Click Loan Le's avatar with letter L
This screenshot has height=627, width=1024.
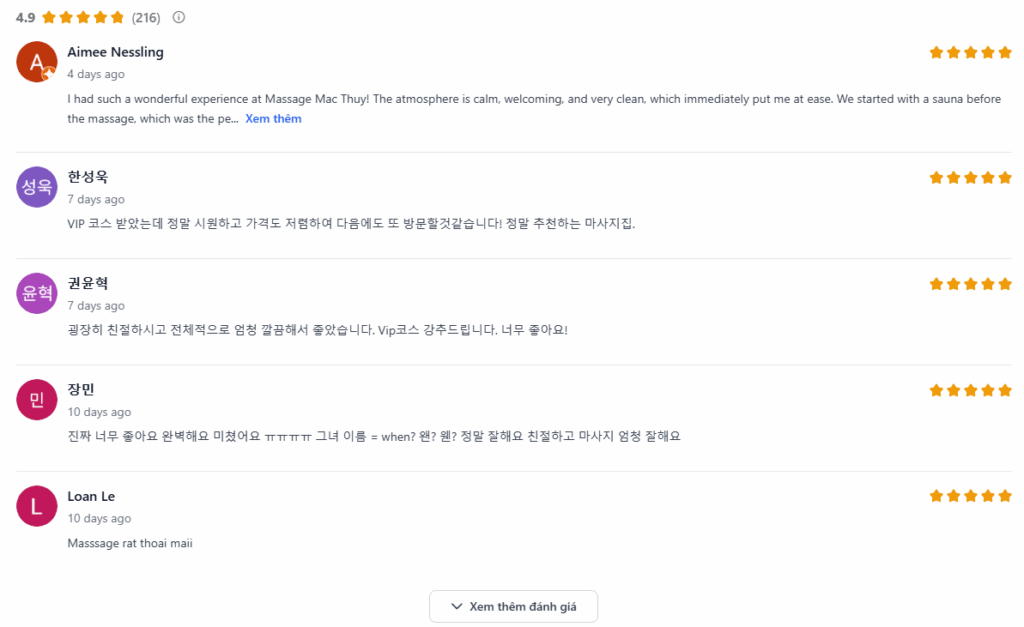[37, 506]
